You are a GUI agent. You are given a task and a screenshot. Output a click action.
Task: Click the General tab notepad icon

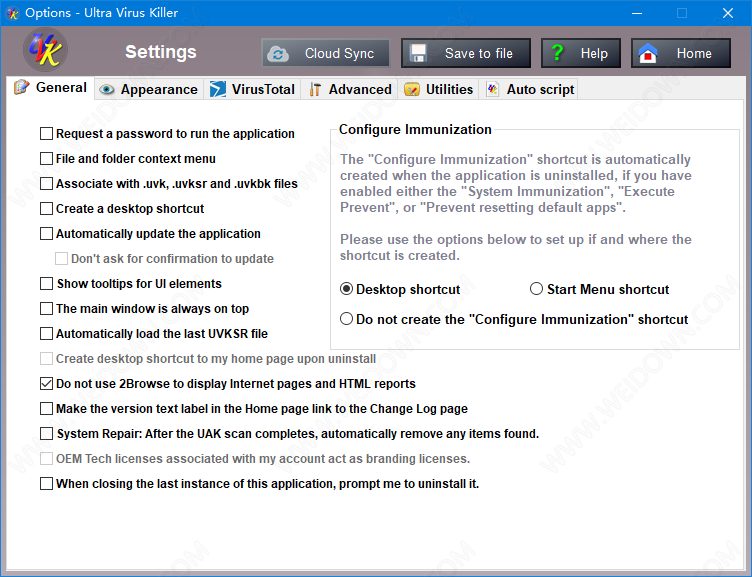coord(22,87)
